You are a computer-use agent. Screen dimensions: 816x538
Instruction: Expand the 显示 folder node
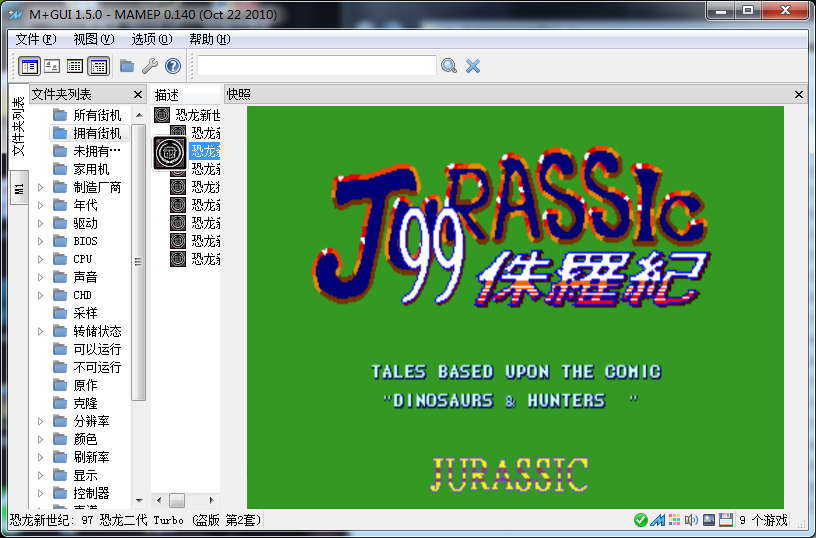click(x=41, y=476)
